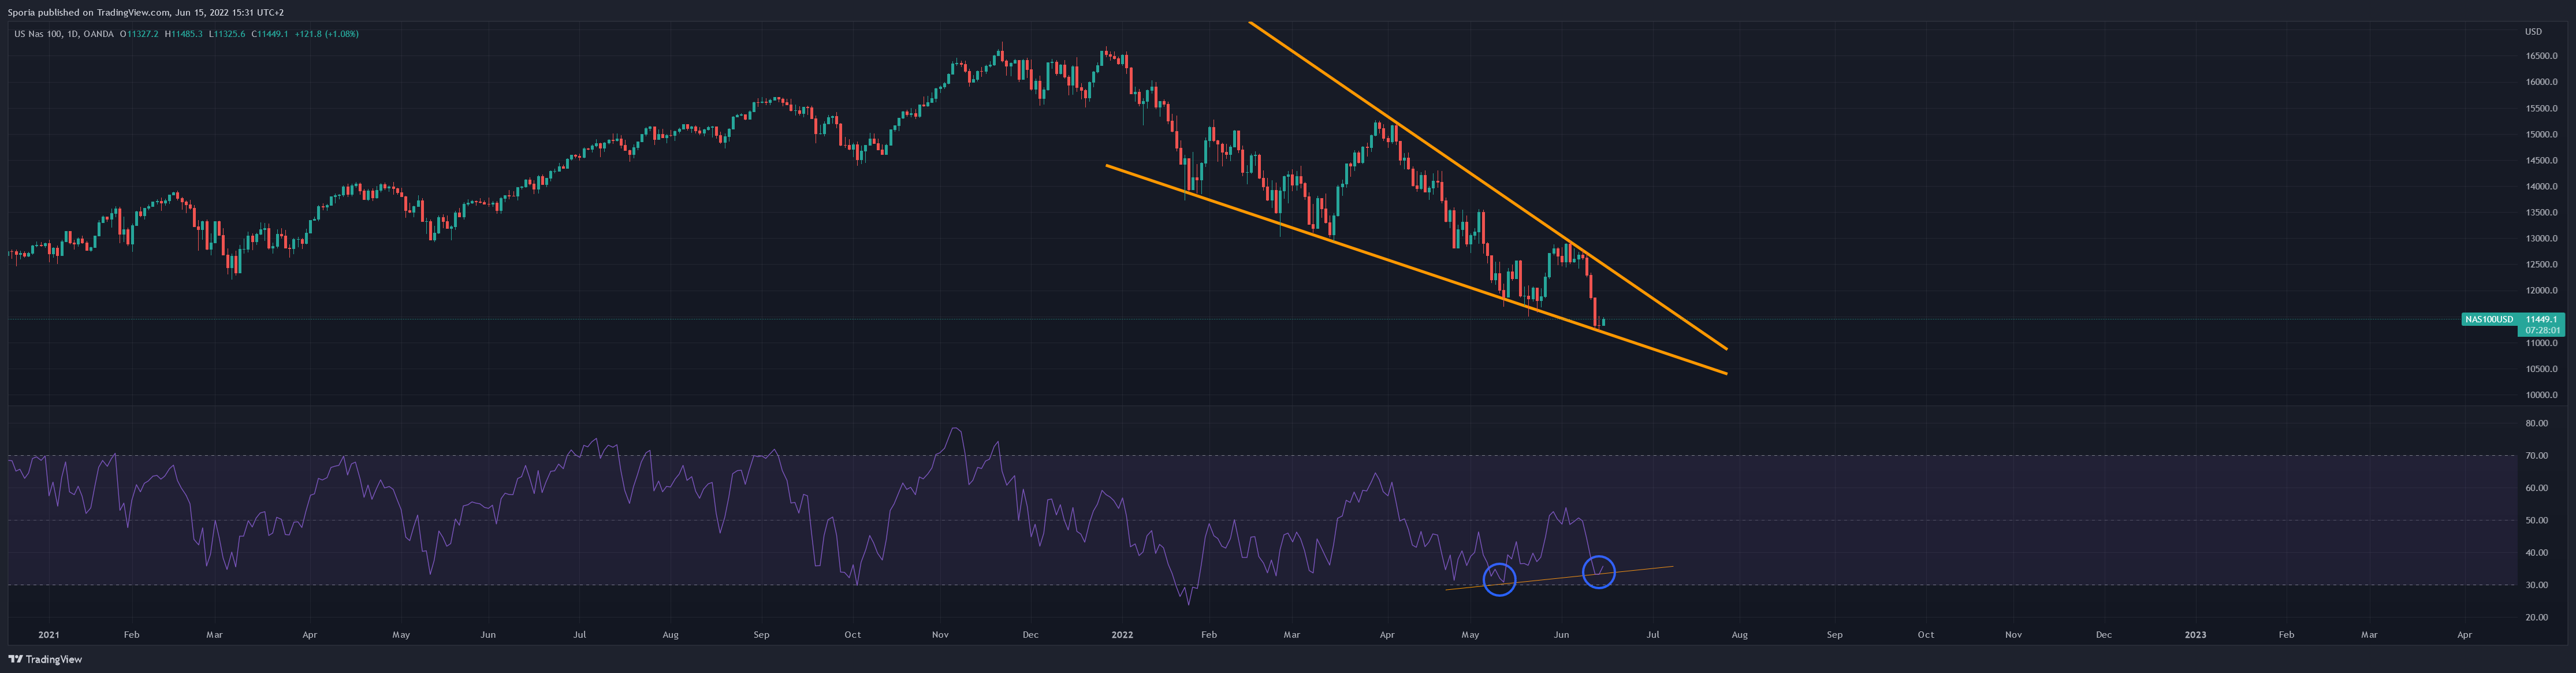
Task: Click the 2021 year label on time axis
Action: tap(48, 634)
